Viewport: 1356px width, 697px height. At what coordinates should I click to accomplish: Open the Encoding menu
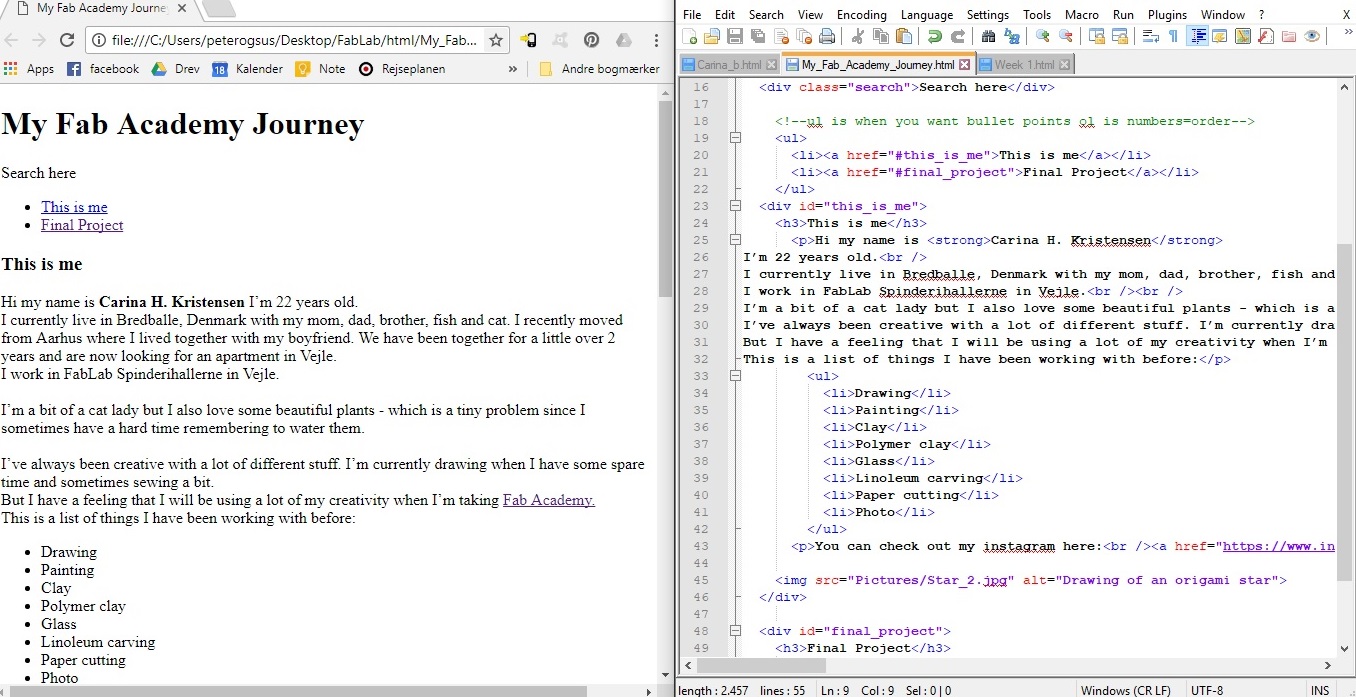pyautogui.click(x=861, y=15)
